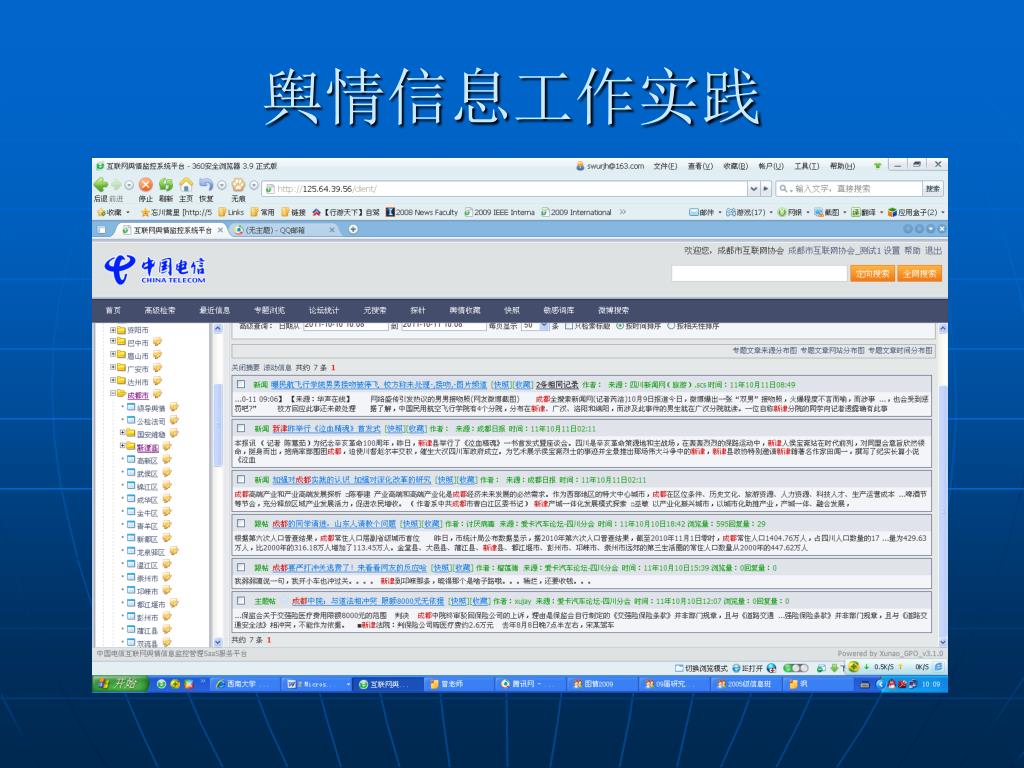Click the orange 全网搜索 button

[x=920, y=274]
